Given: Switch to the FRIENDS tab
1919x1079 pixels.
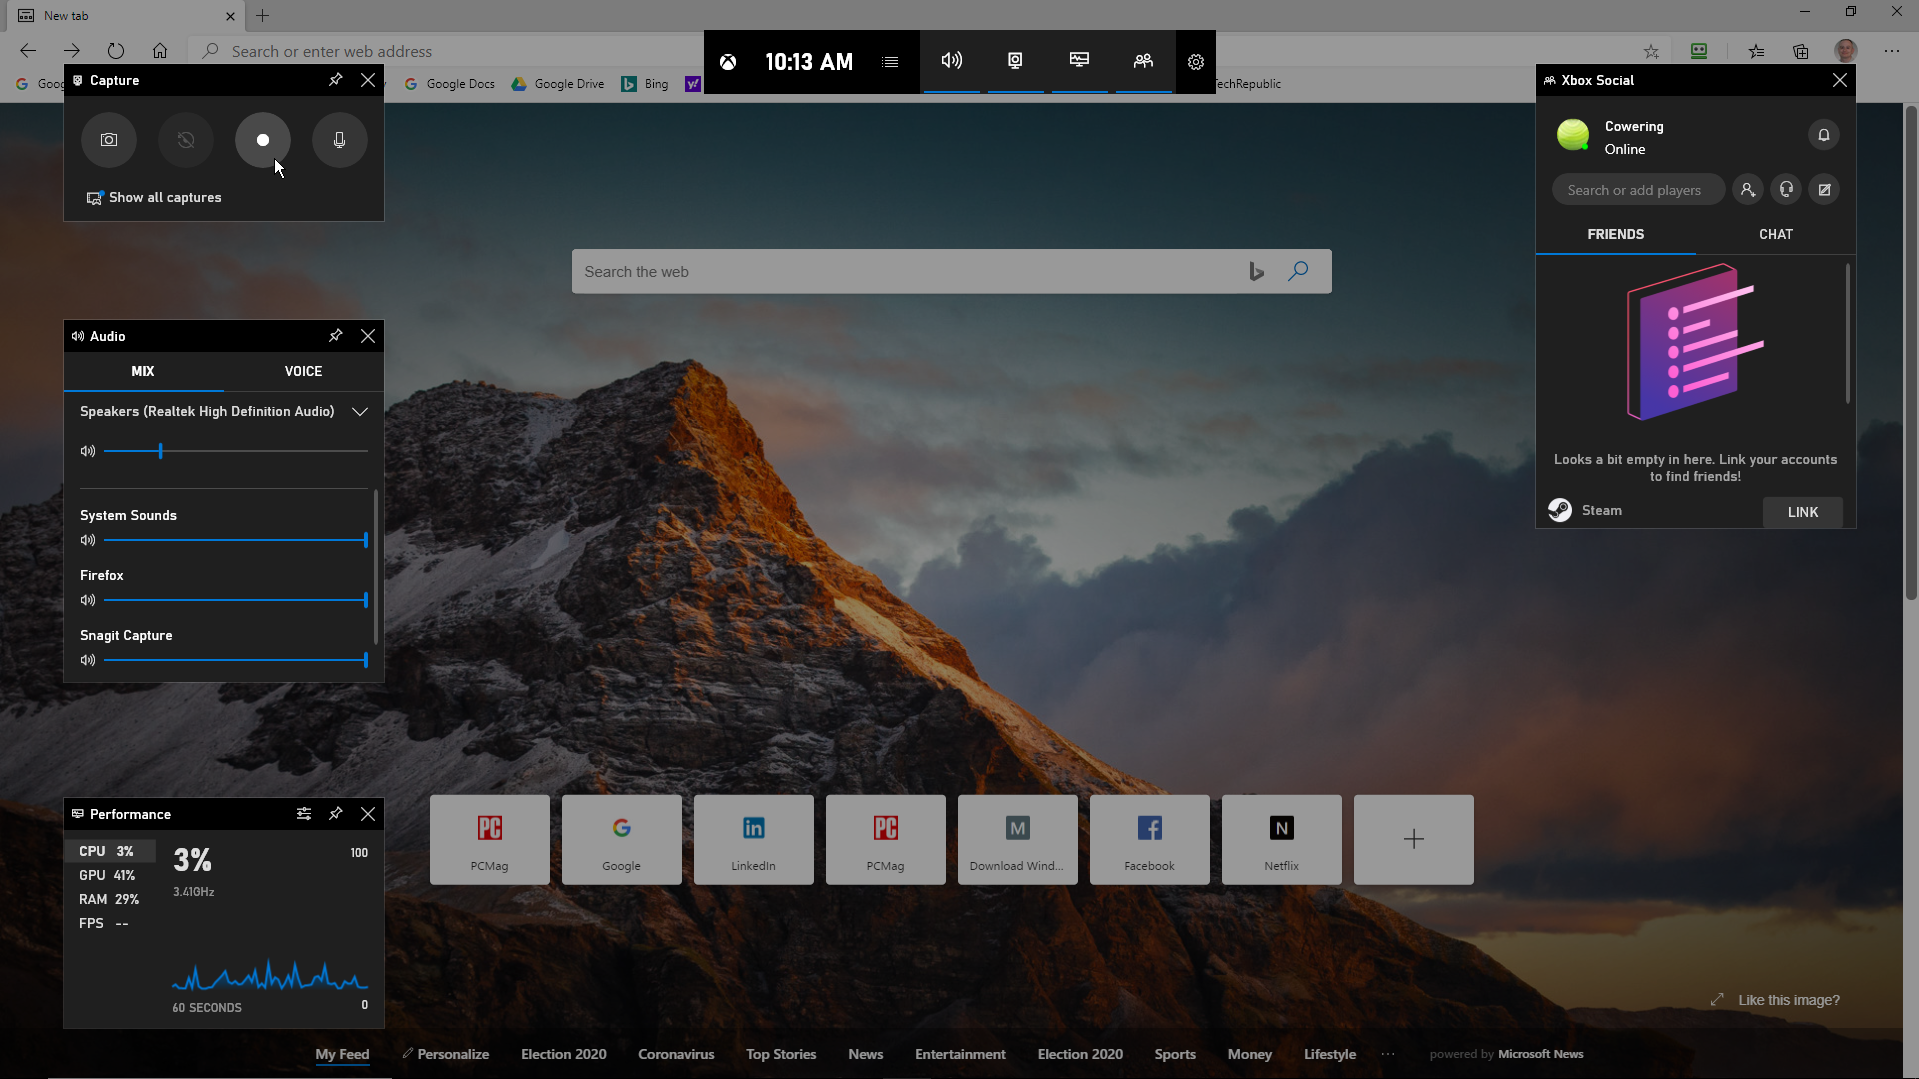Looking at the screenshot, I should point(1615,234).
